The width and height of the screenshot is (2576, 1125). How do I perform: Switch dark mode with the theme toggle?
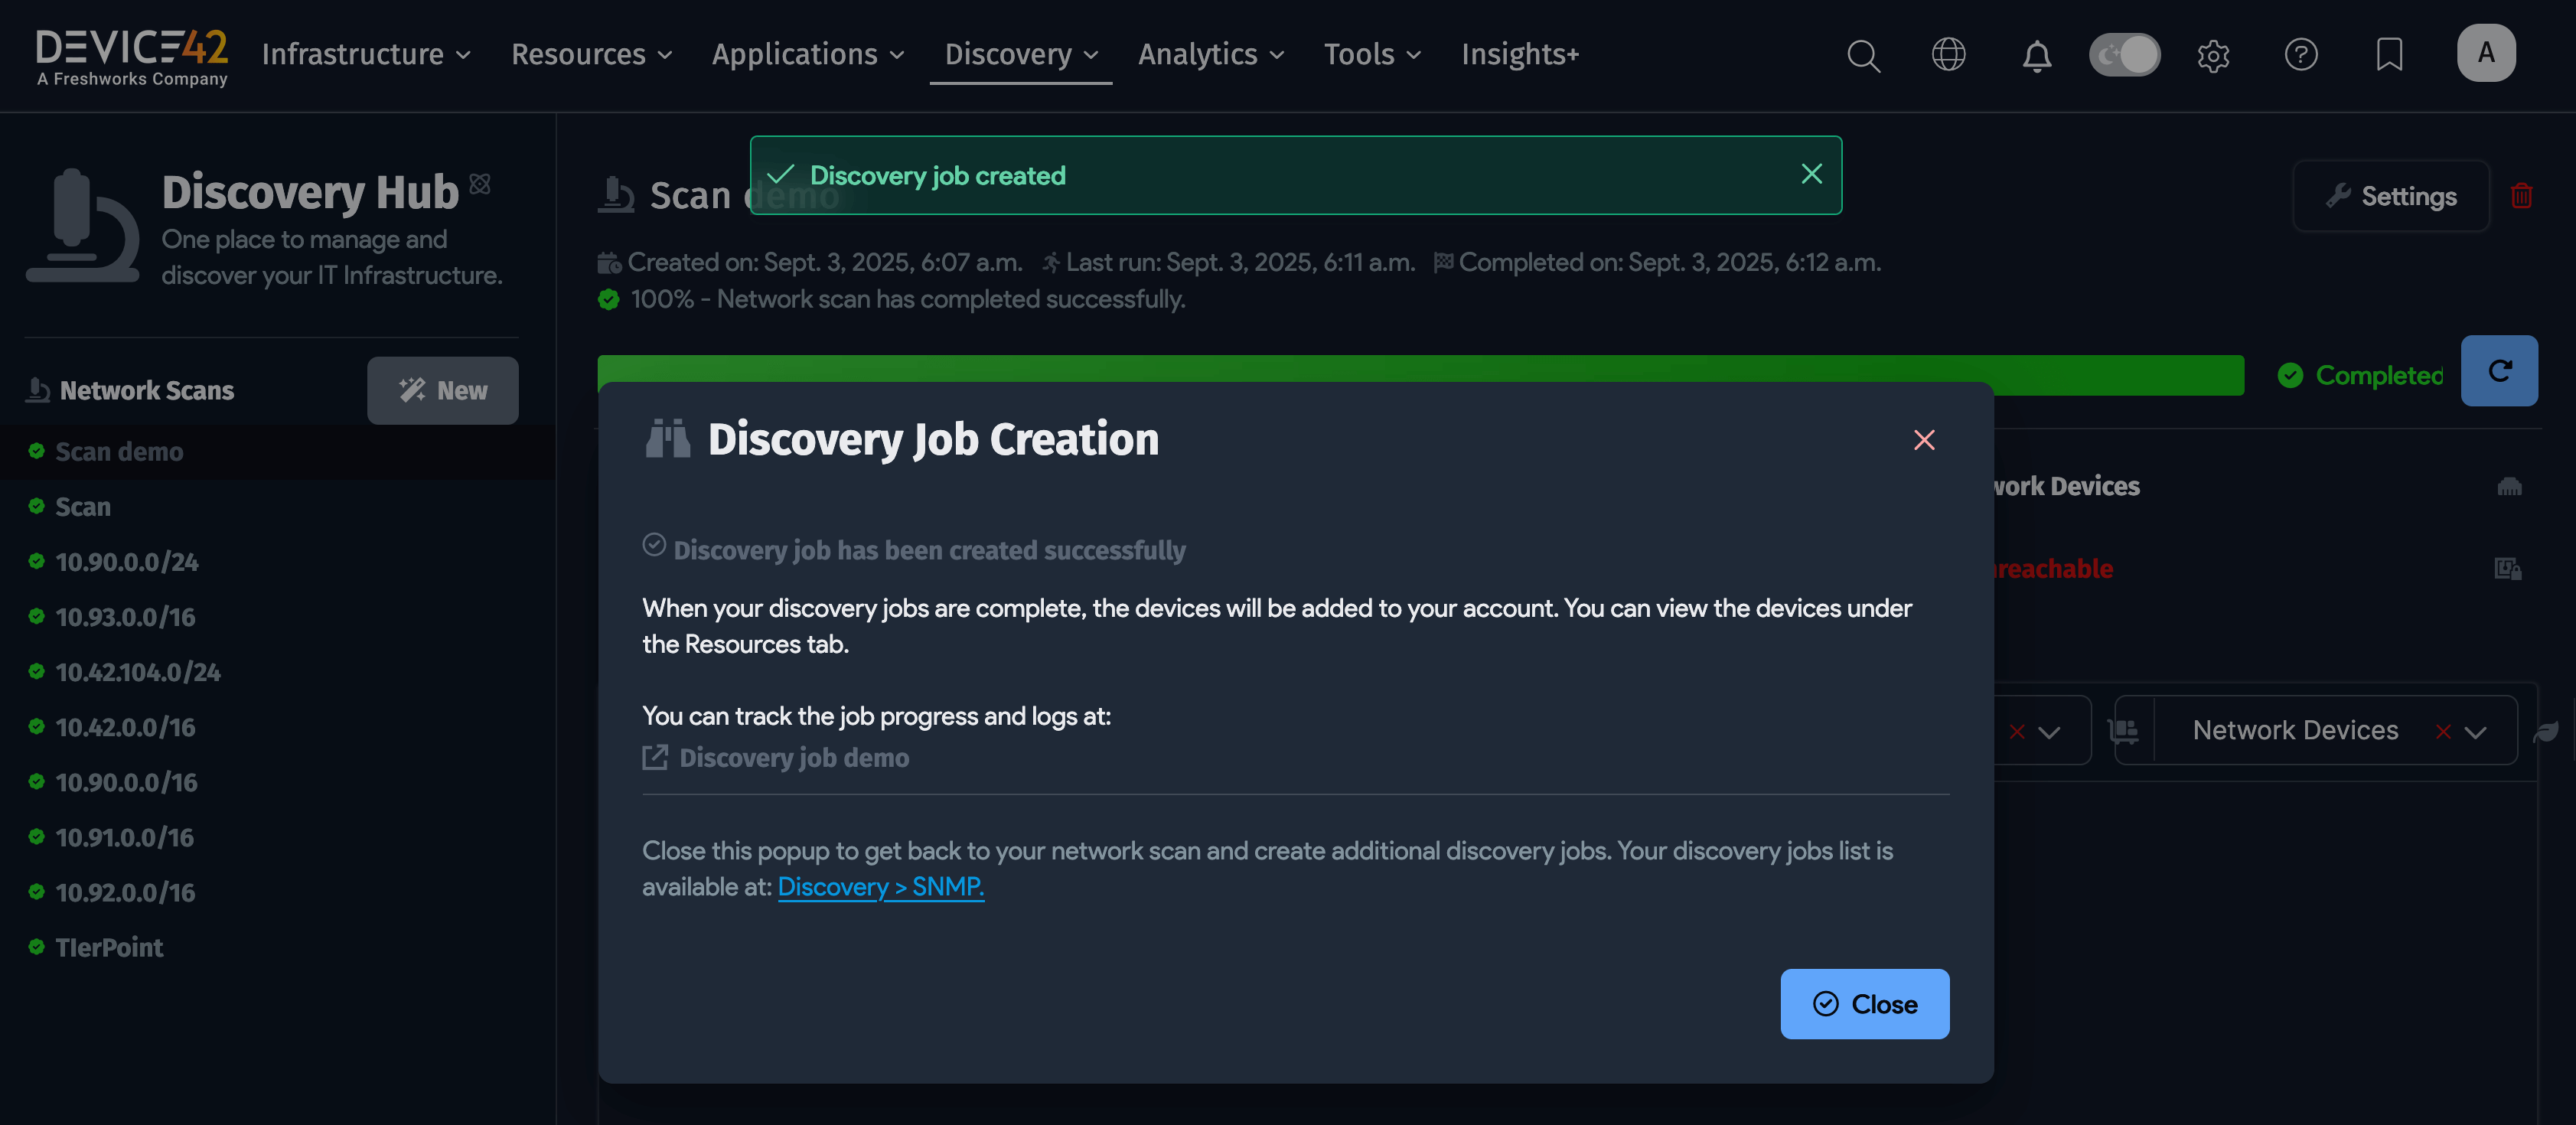2125,55
